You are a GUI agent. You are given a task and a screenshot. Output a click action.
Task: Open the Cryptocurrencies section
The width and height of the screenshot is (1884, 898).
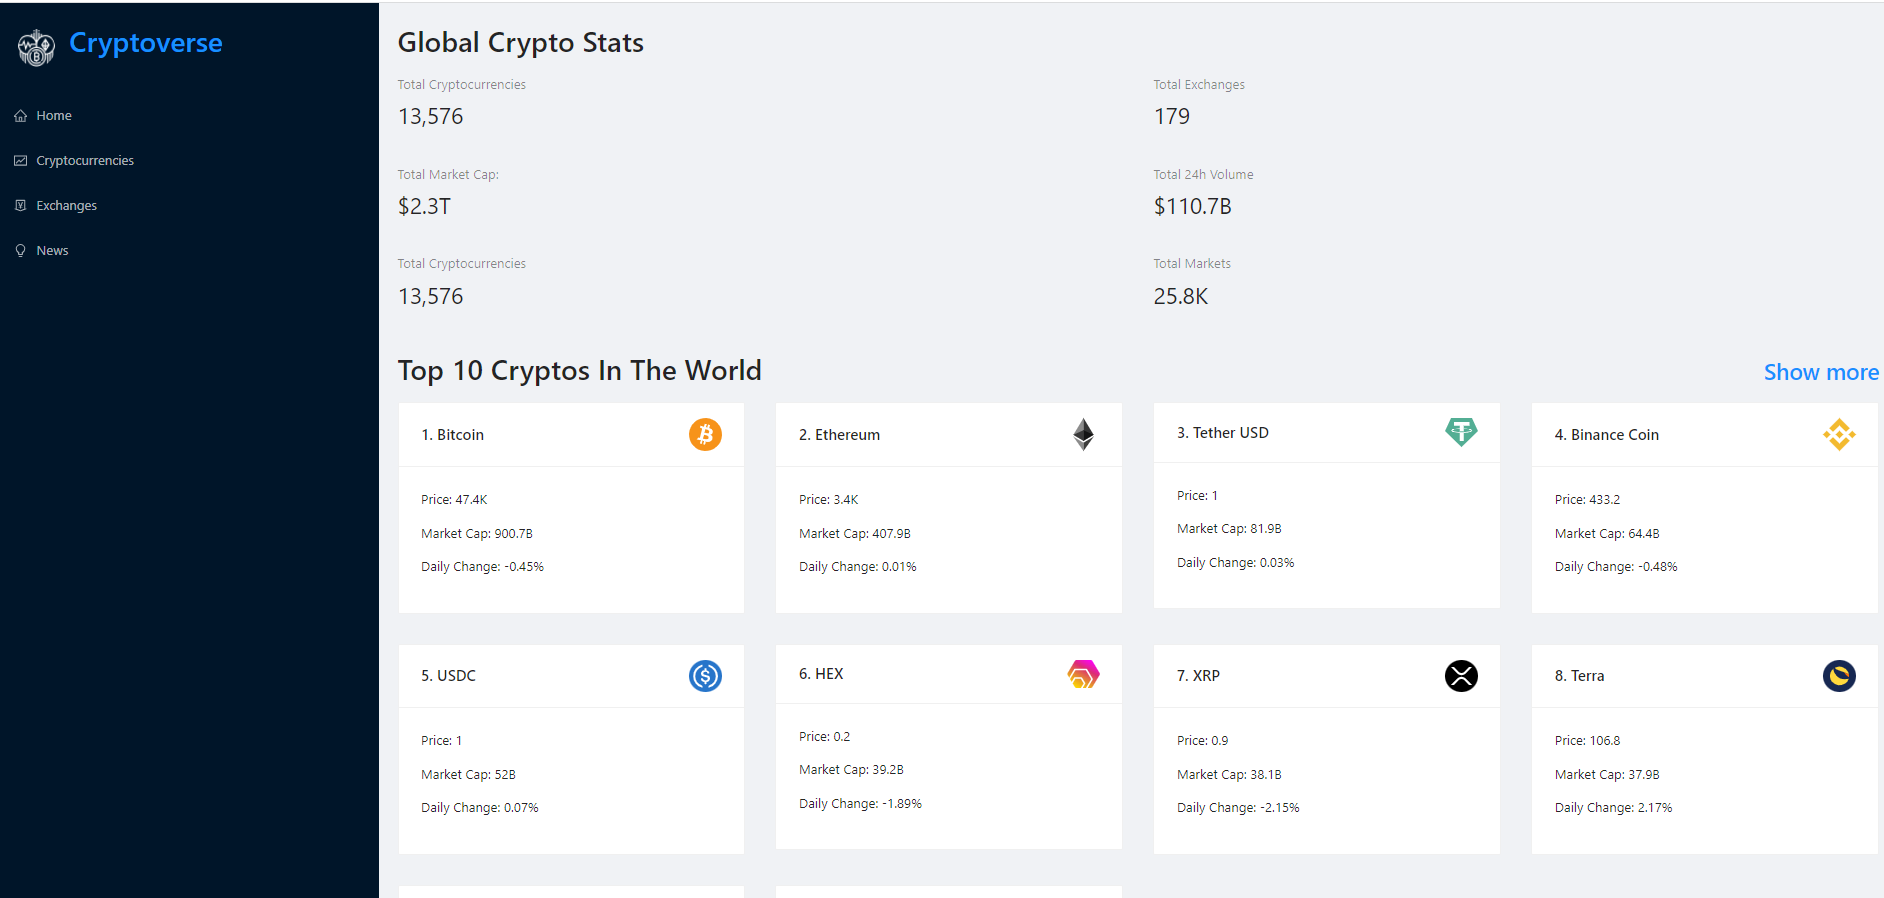click(85, 160)
